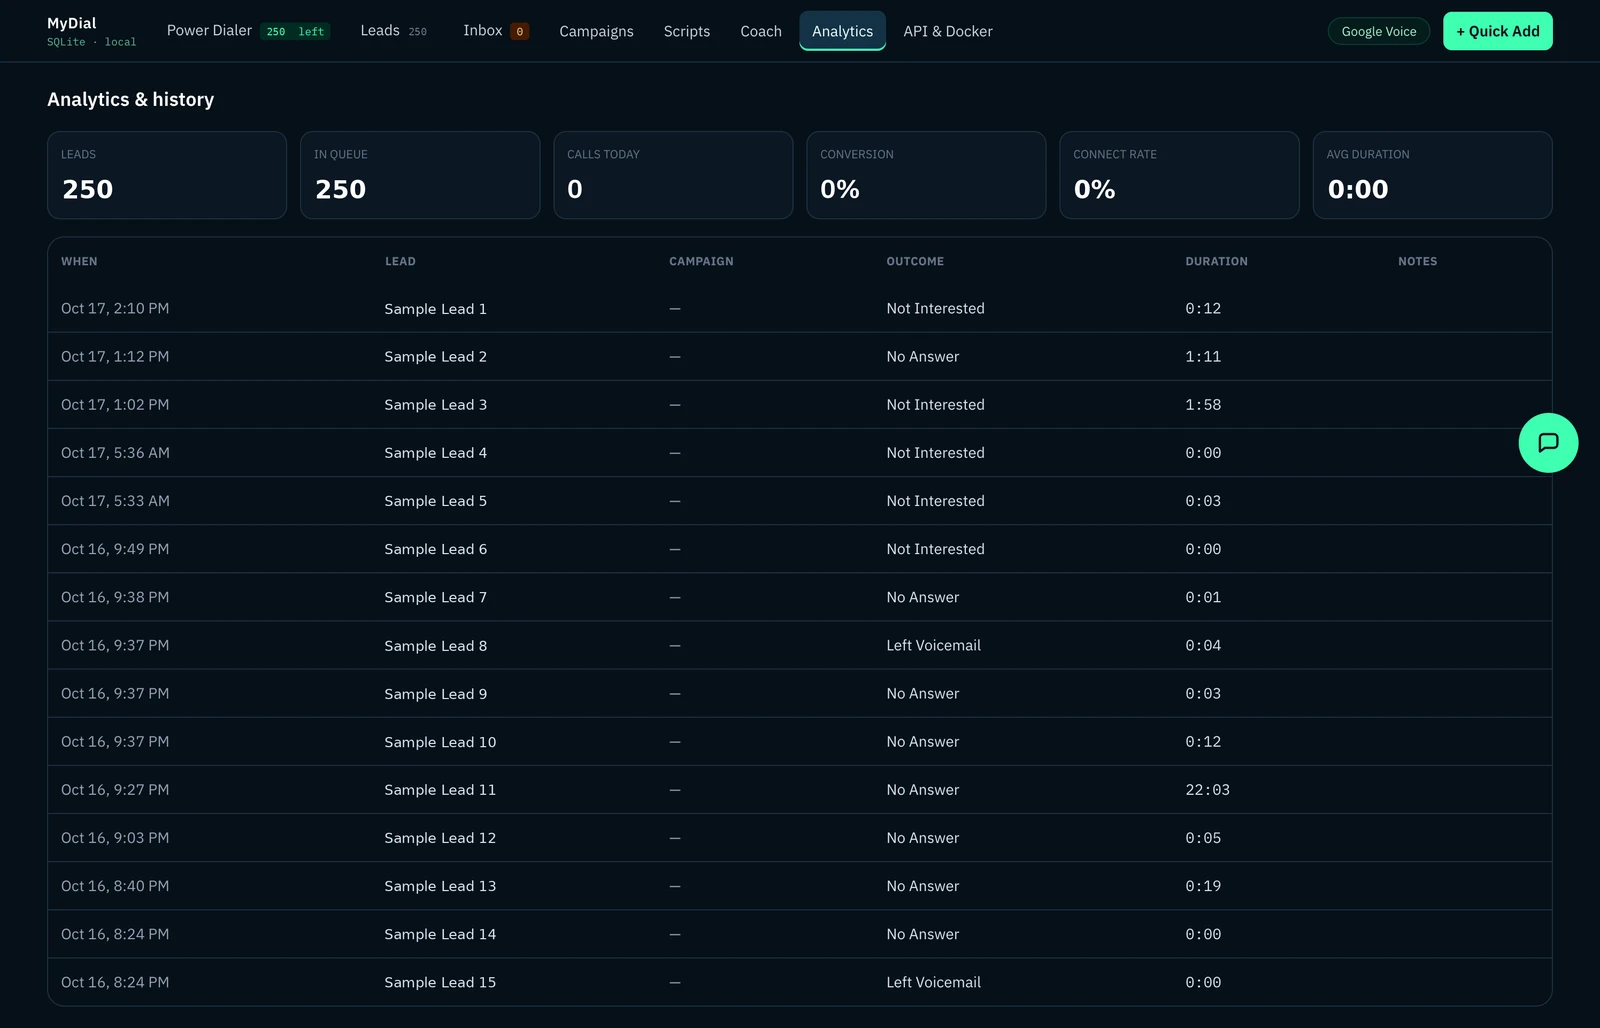
Task: Open the Inbox tab
Action: (496, 31)
